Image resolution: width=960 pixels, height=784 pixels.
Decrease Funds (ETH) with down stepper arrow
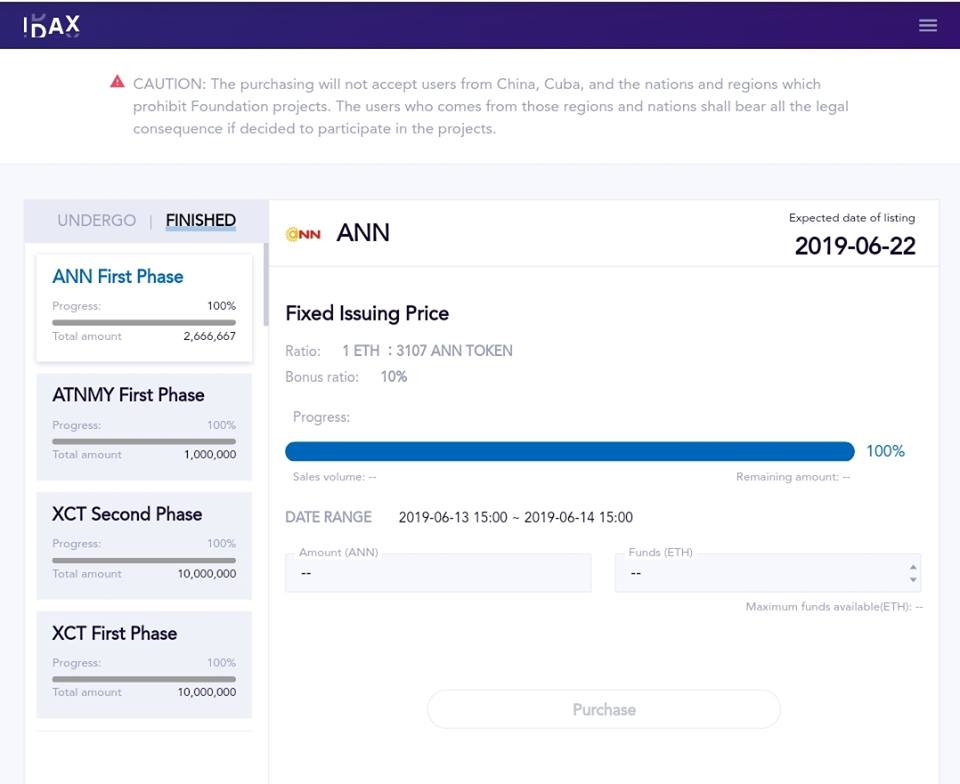(913, 579)
